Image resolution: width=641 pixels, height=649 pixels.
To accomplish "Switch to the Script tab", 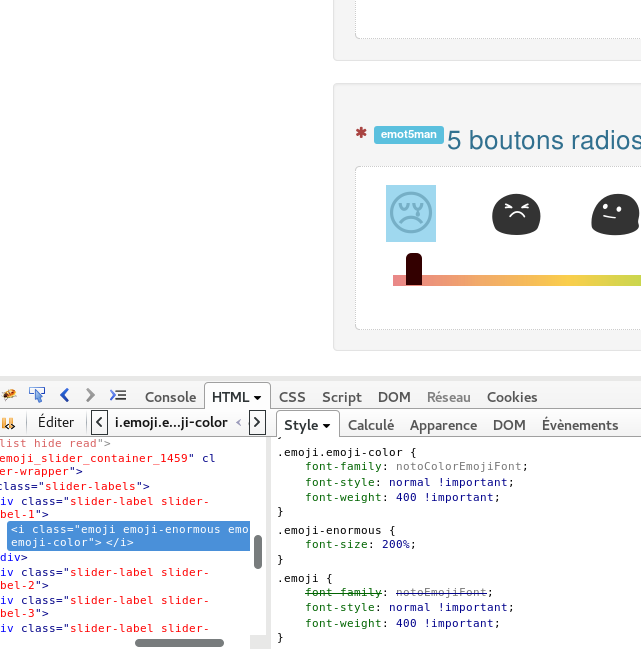I will tap(342, 397).
